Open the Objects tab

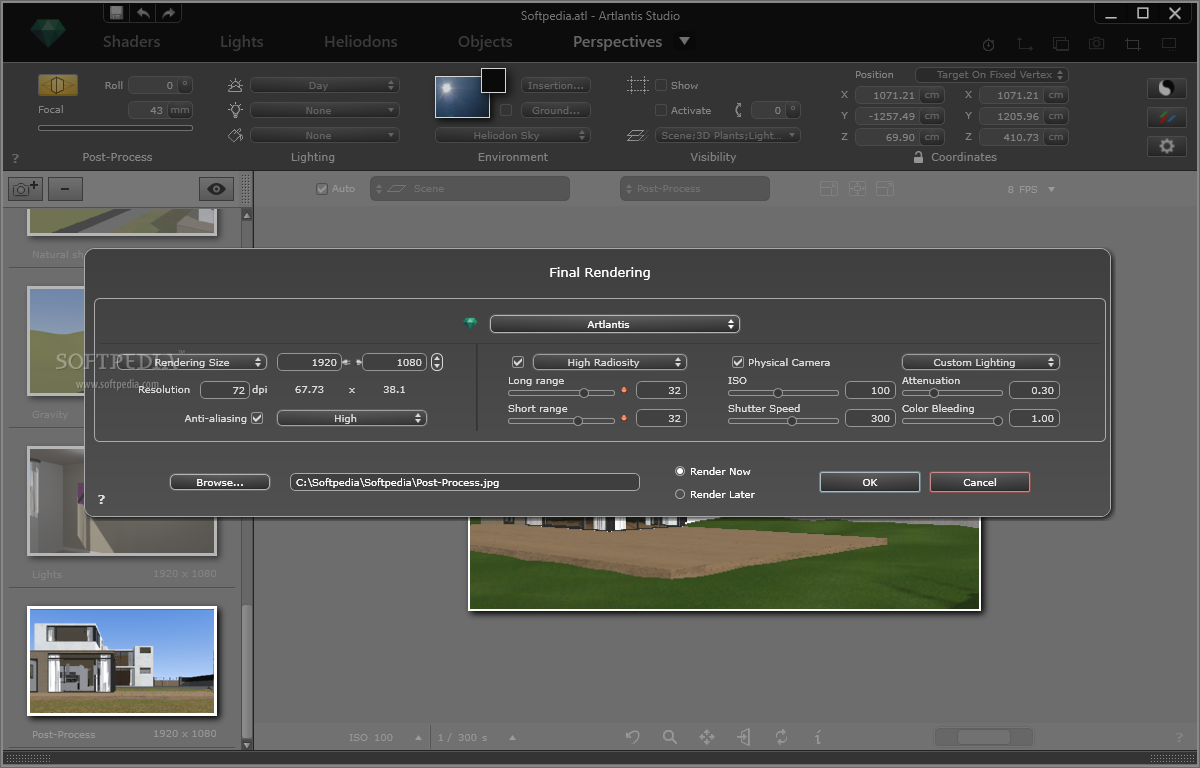click(485, 42)
